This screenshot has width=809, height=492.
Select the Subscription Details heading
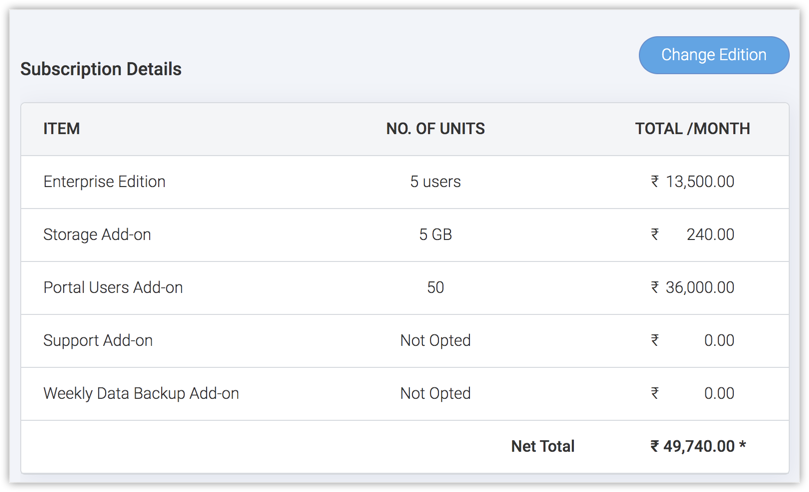coord(101,69)
